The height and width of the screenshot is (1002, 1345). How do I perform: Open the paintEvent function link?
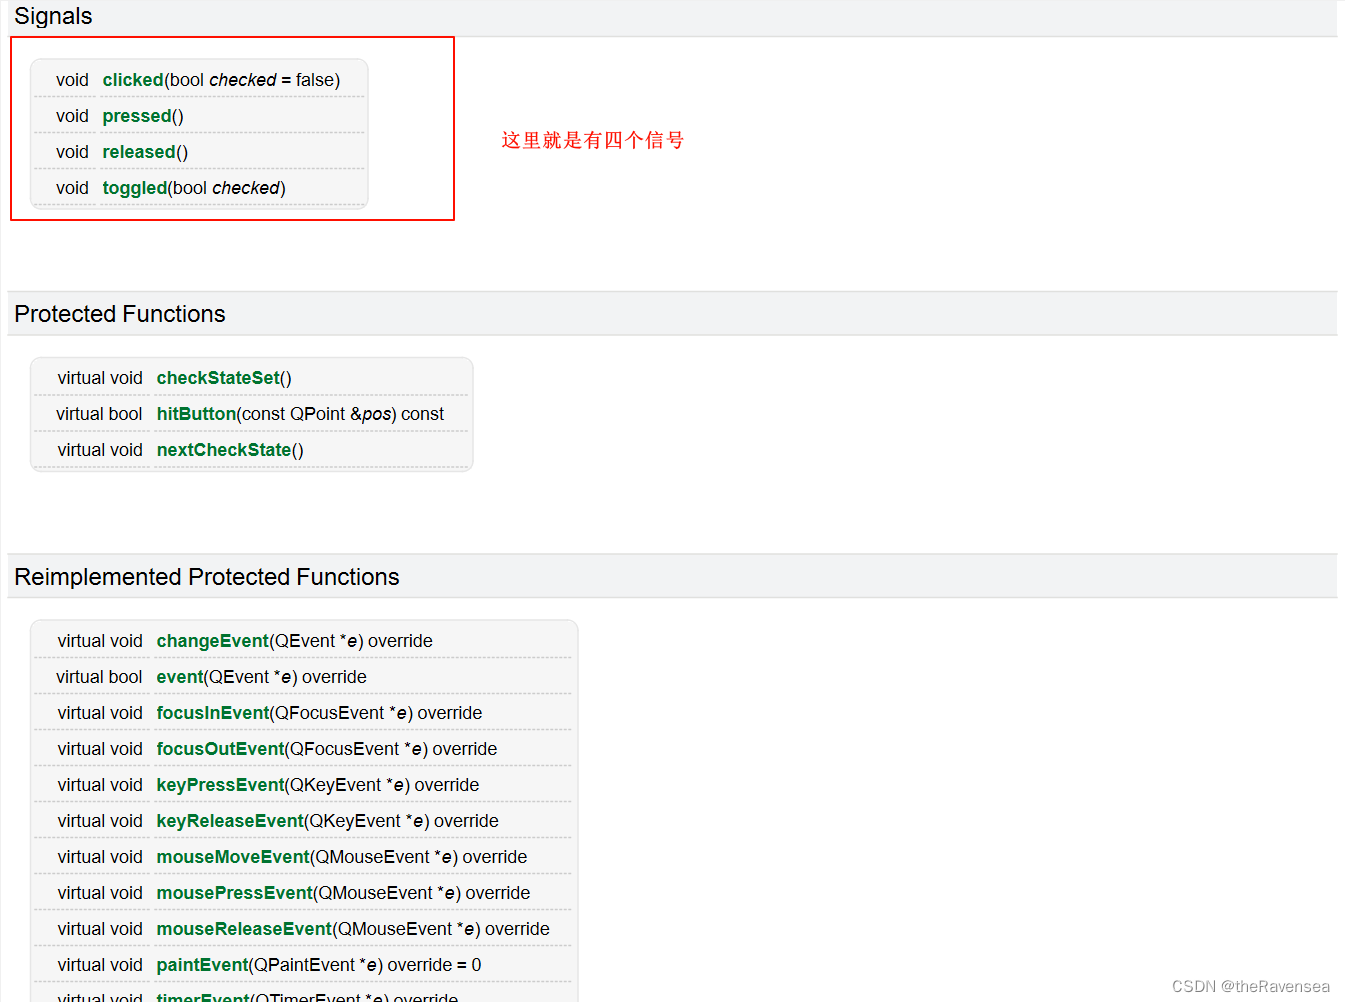pyautogui.click(x=202, y=965)
